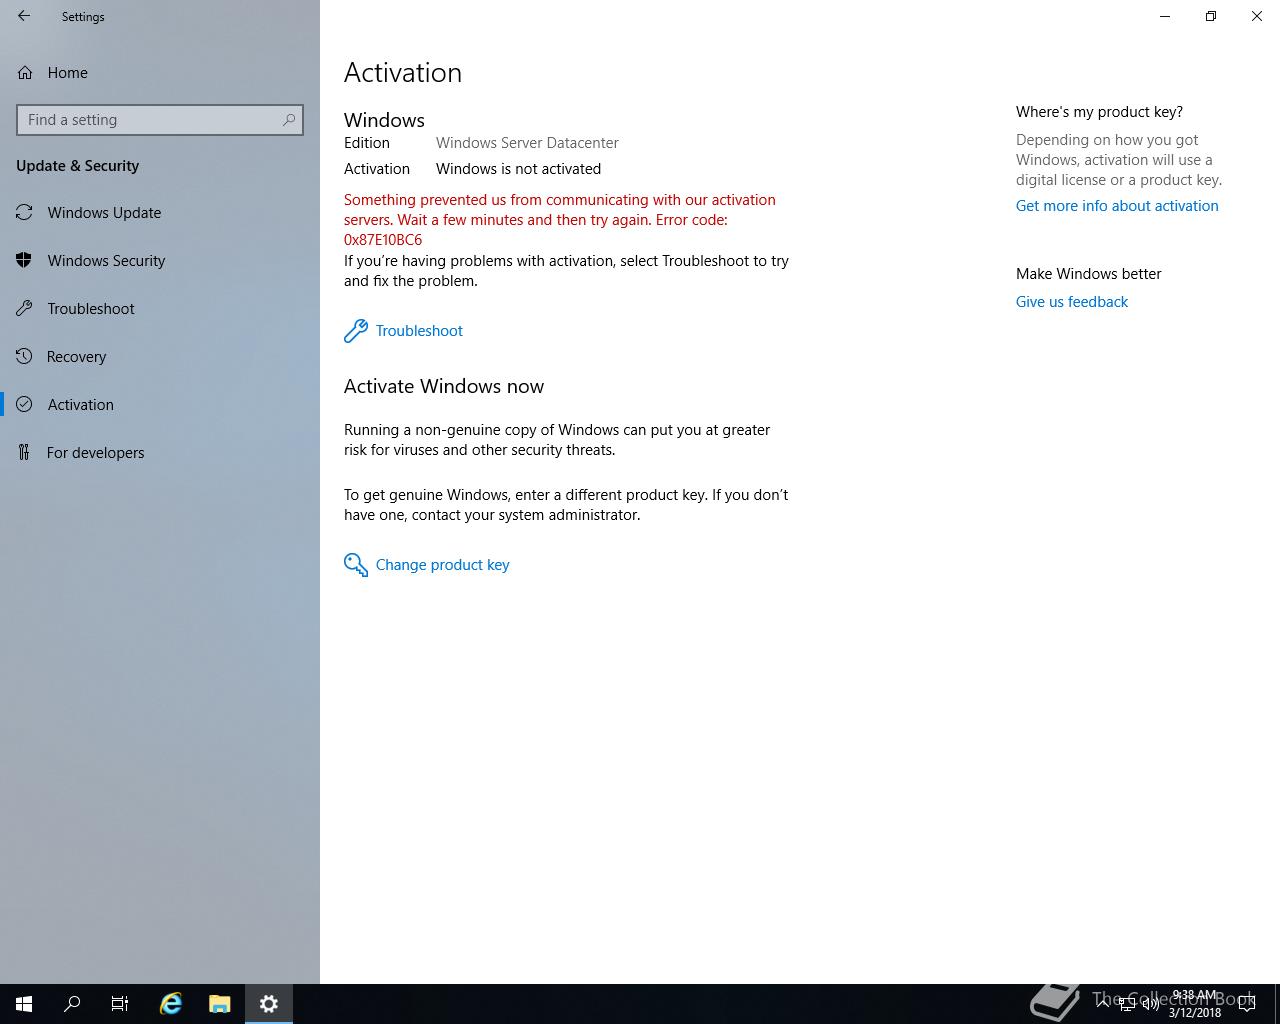This screenshot has height=1024, width=1280.
Task: Click the 'Make Windows better' heading
Action: 1089,274
